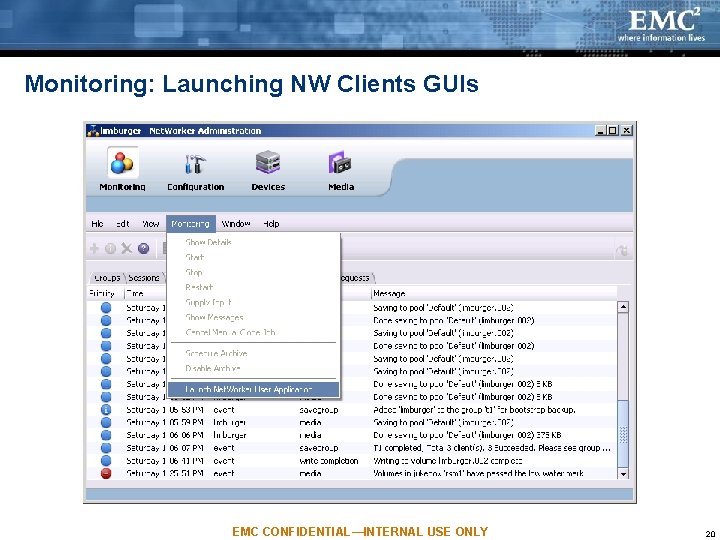Sort by the Priority column header
Image resolution: width=720 pixels, height=540 pixels.
click(x=104, y=293)
